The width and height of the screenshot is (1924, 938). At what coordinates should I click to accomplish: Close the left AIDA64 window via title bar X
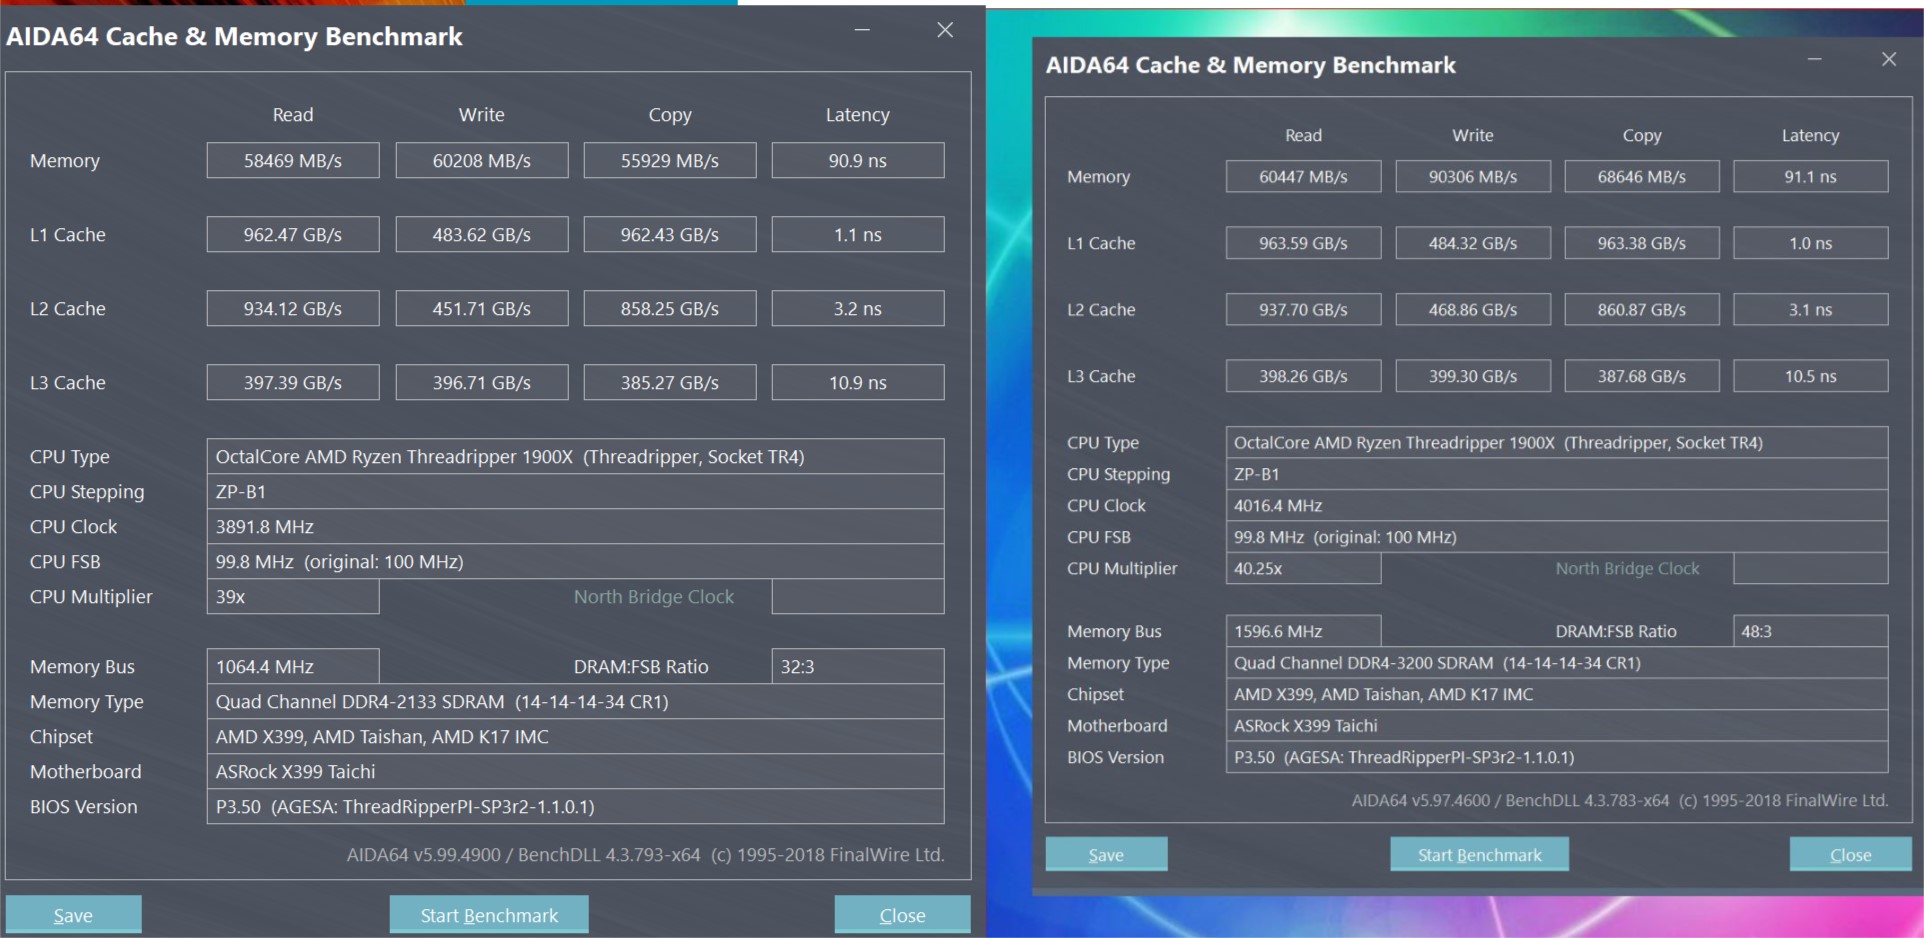945,30
